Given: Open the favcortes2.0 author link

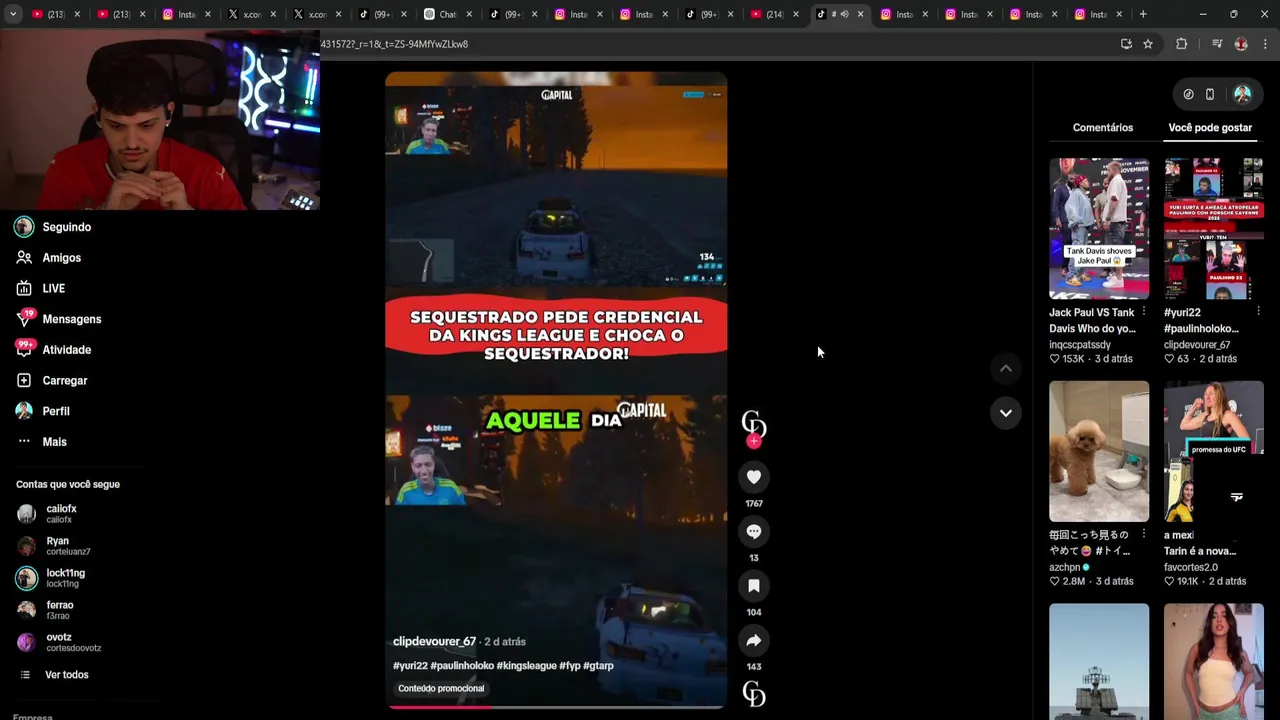Looking at the screenshot, I should pos(1191,568).
